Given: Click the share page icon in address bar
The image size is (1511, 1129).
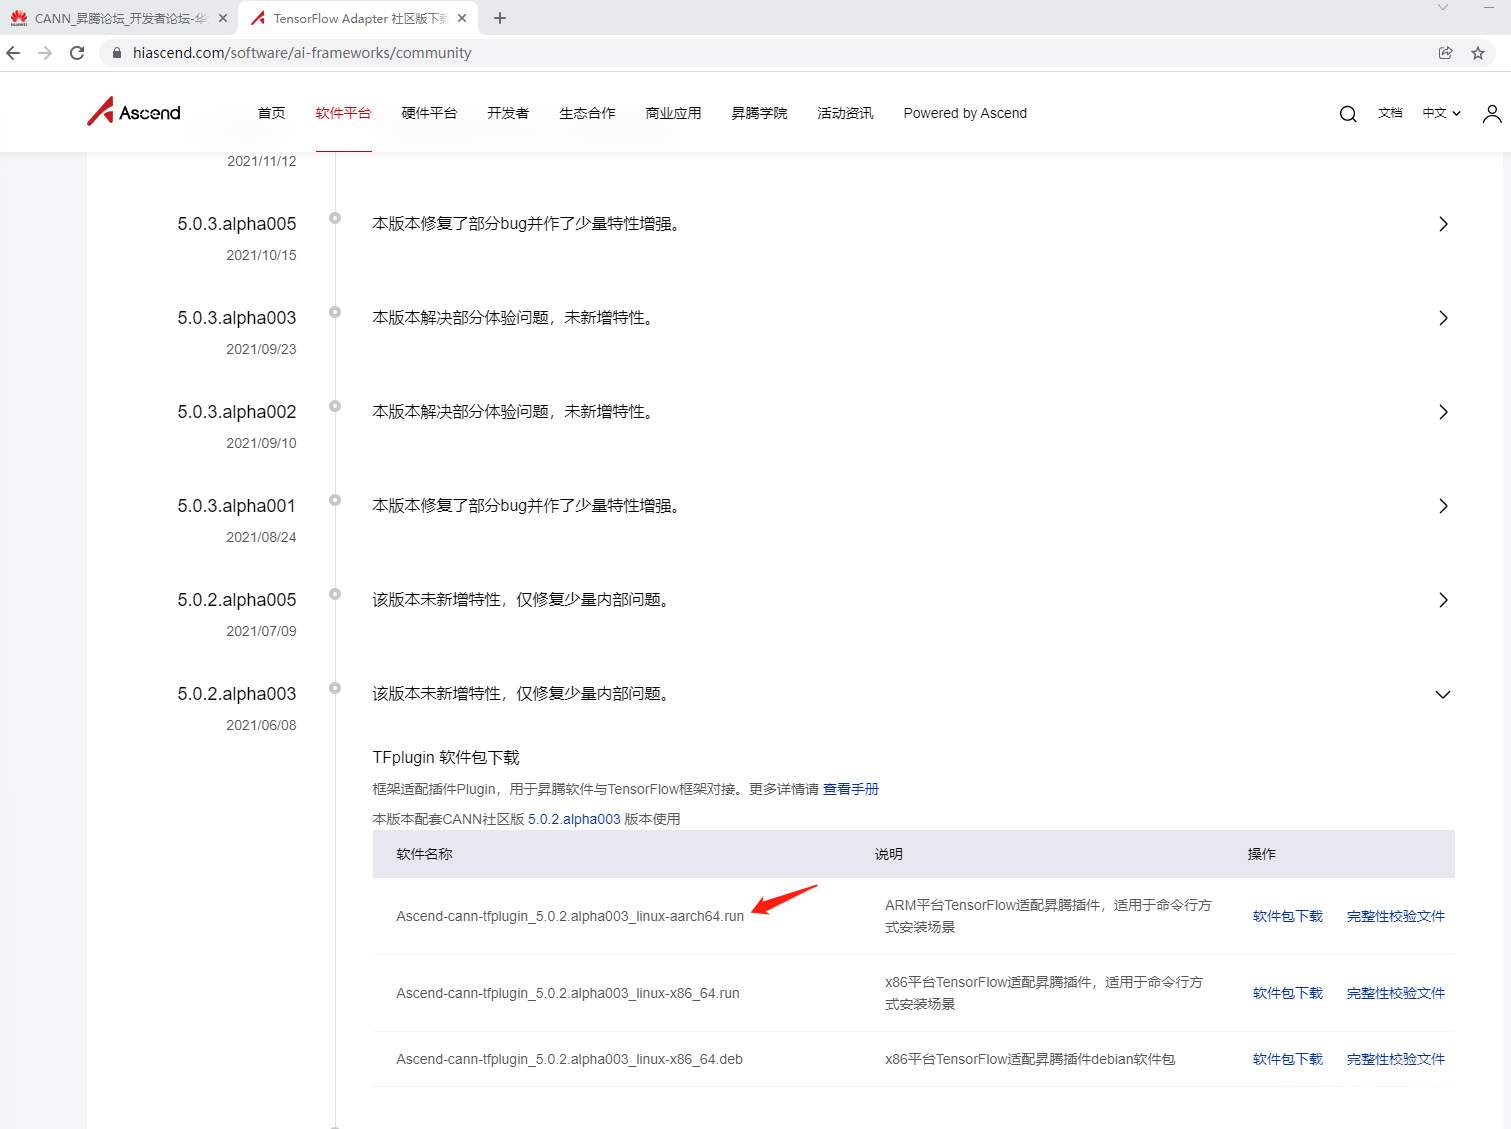Looking at the screenshot, I should click(x=1446, y=53).
